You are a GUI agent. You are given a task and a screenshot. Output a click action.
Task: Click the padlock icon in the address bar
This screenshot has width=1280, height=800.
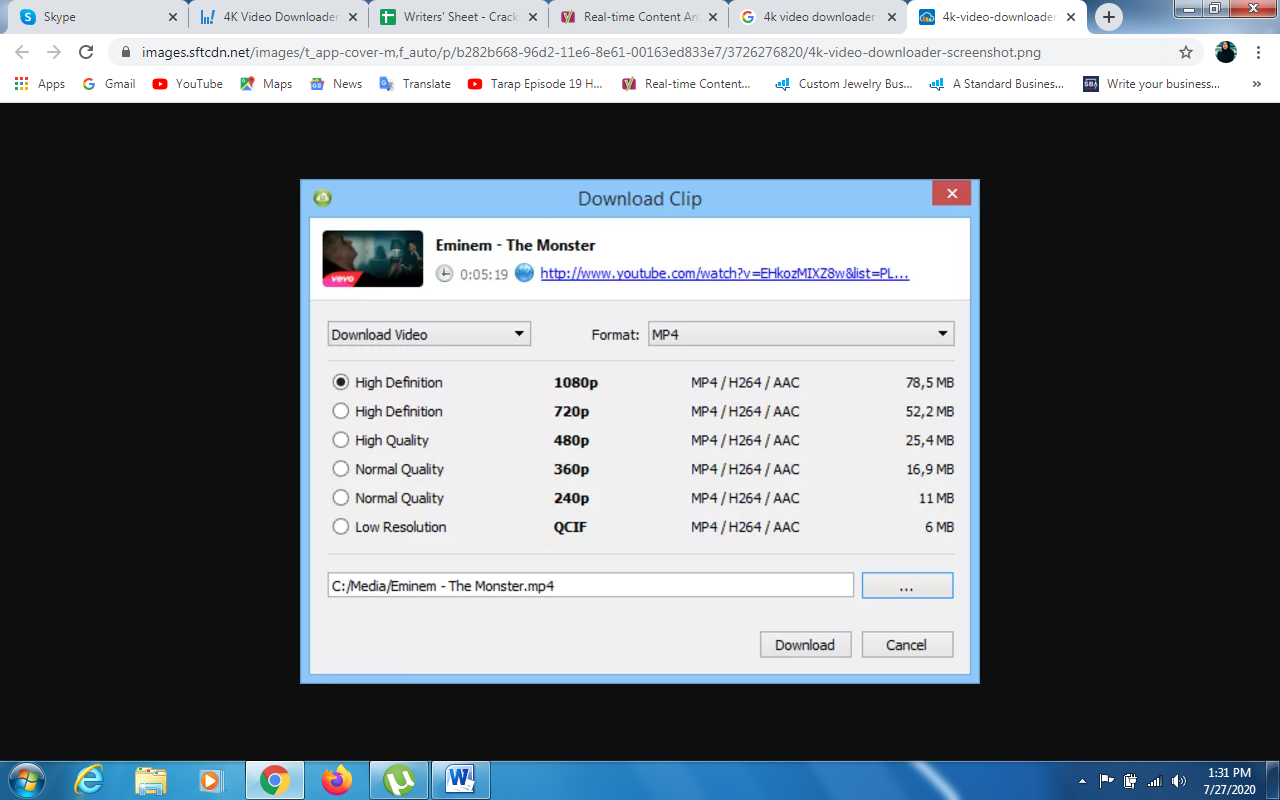pos(126,52)
